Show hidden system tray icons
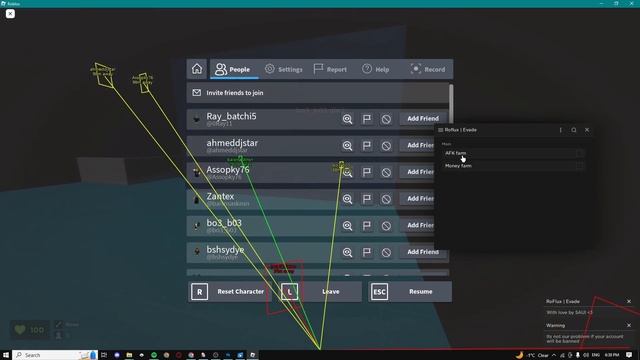Screen dimensions: 640x360 (553, 355)
